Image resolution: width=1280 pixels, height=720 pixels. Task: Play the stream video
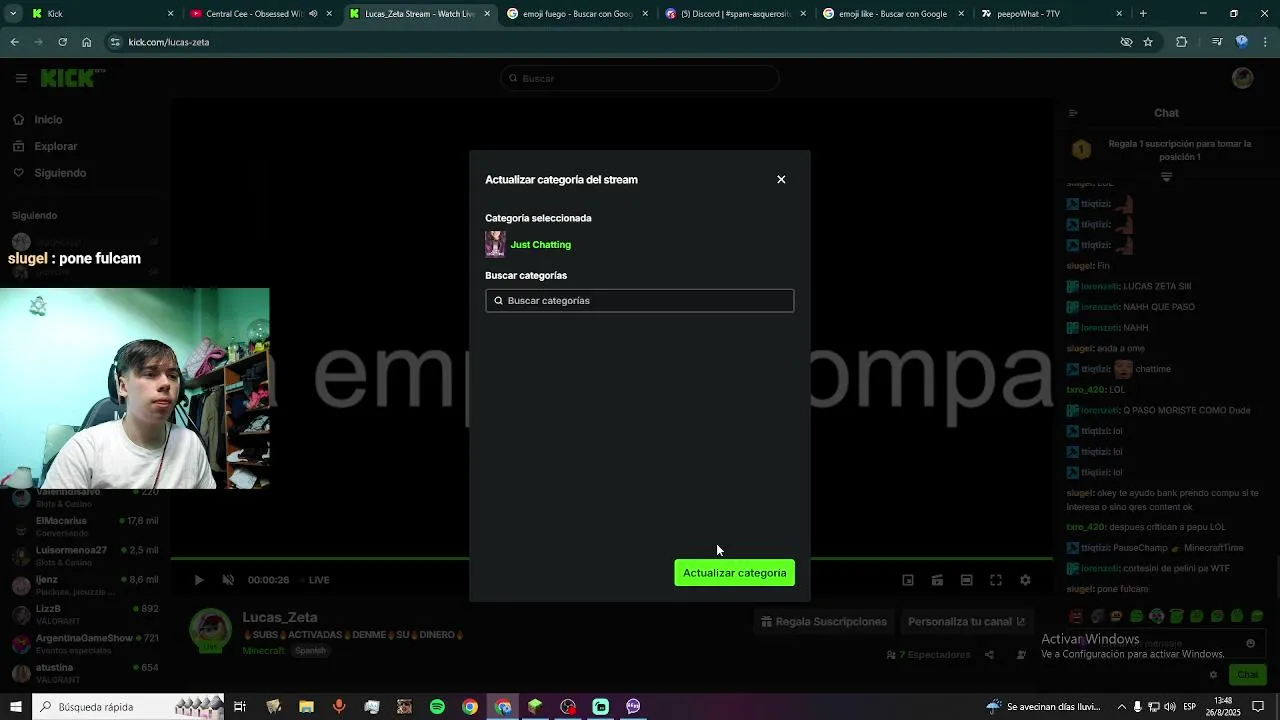(x=199, y=580)
